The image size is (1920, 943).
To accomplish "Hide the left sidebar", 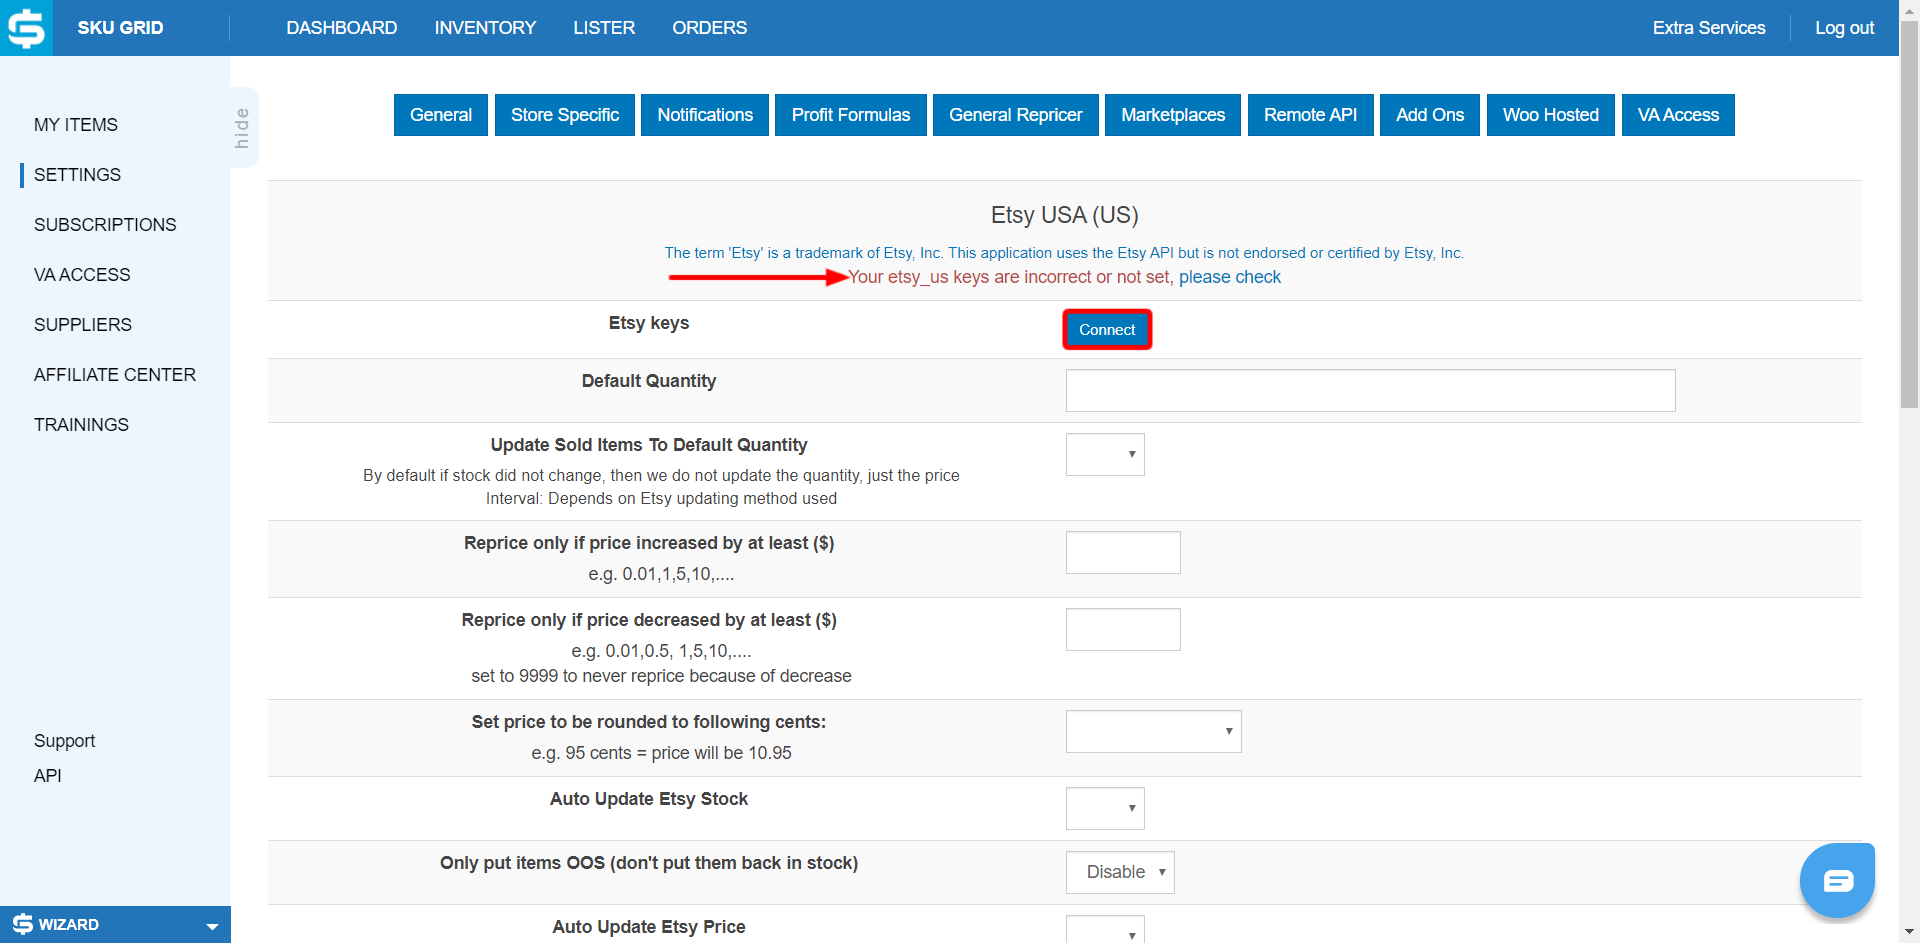I will coord(242,127).
